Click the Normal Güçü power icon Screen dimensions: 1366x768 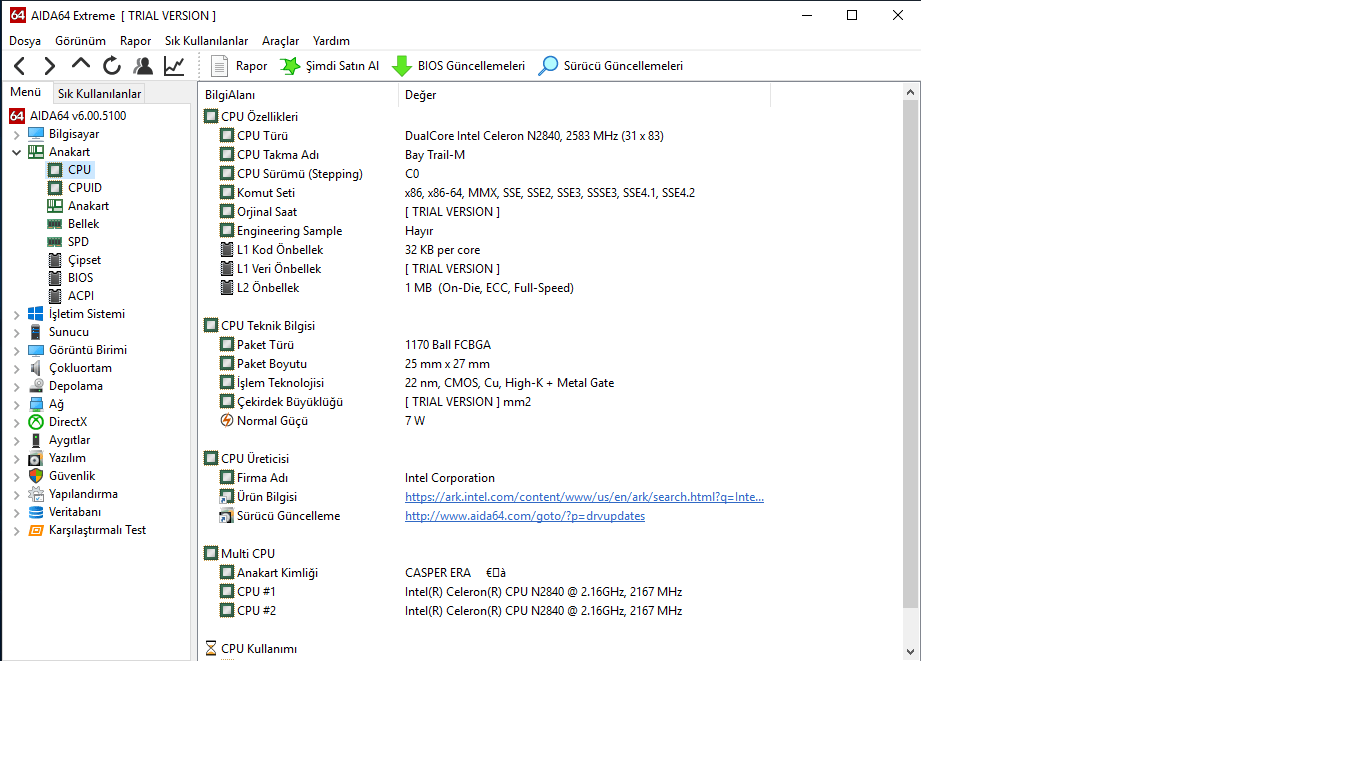pyautogui.click(x=227, y=421)
